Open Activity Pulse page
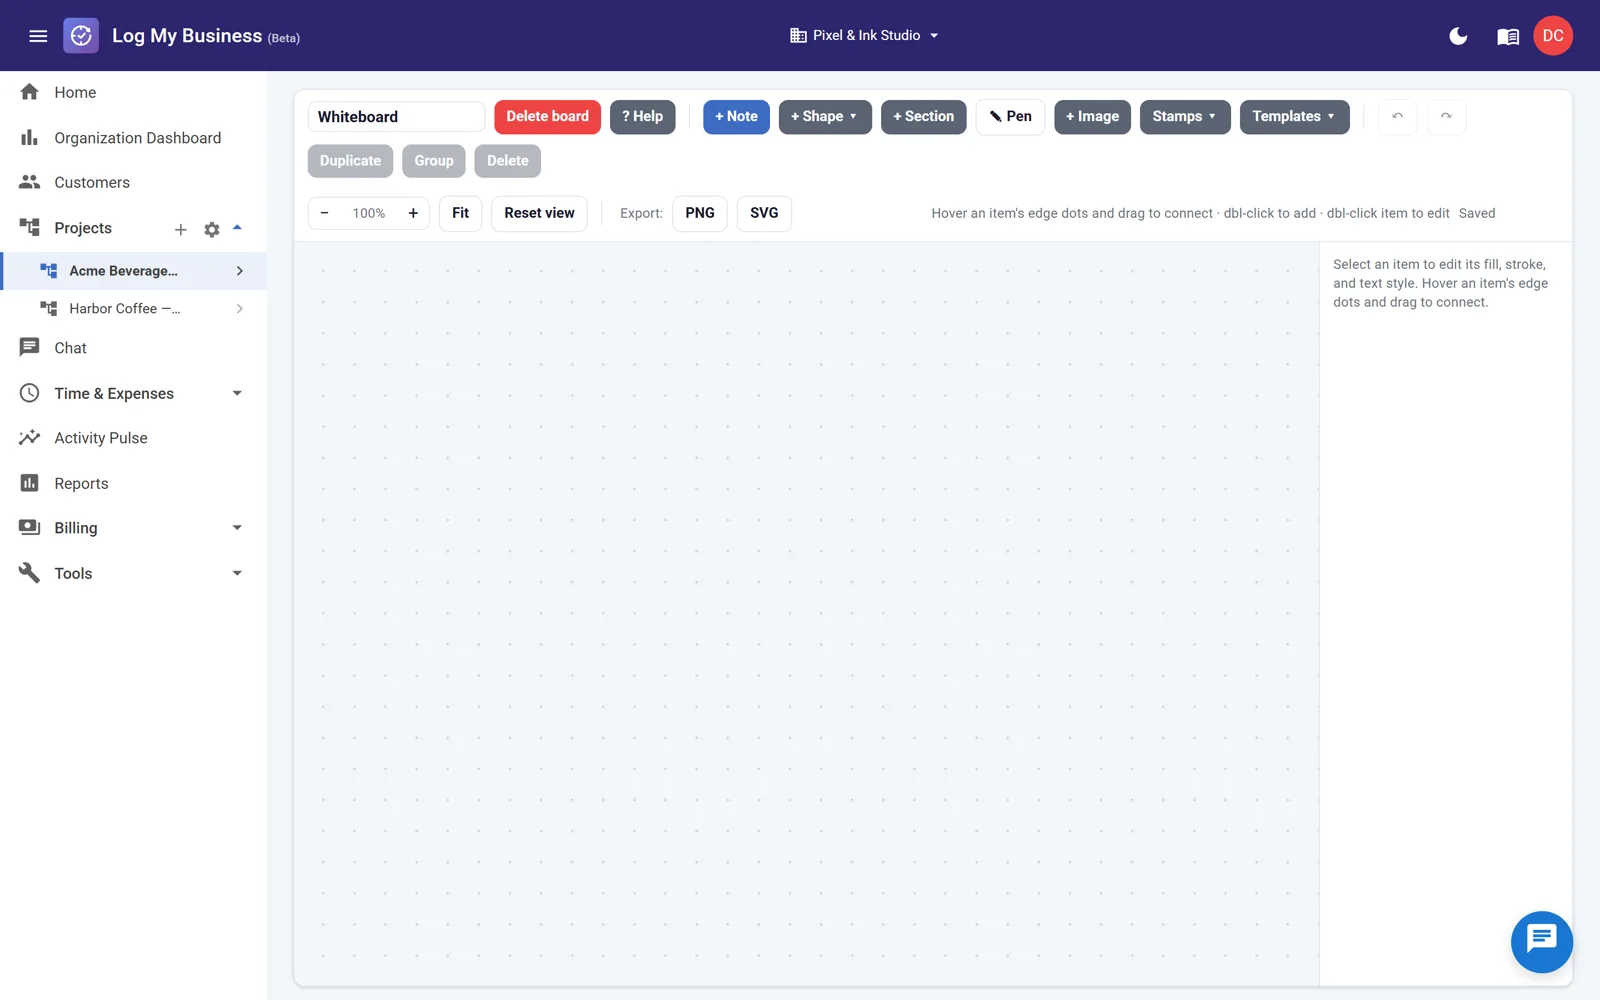 click(133, 438)
